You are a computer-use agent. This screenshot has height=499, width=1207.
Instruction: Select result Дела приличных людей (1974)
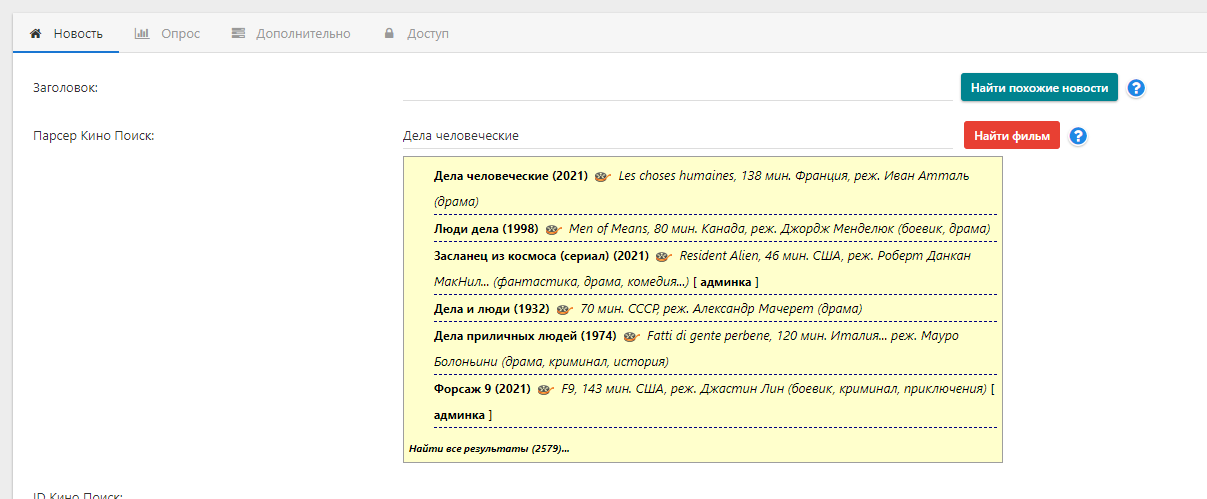(x=525, y=336)
